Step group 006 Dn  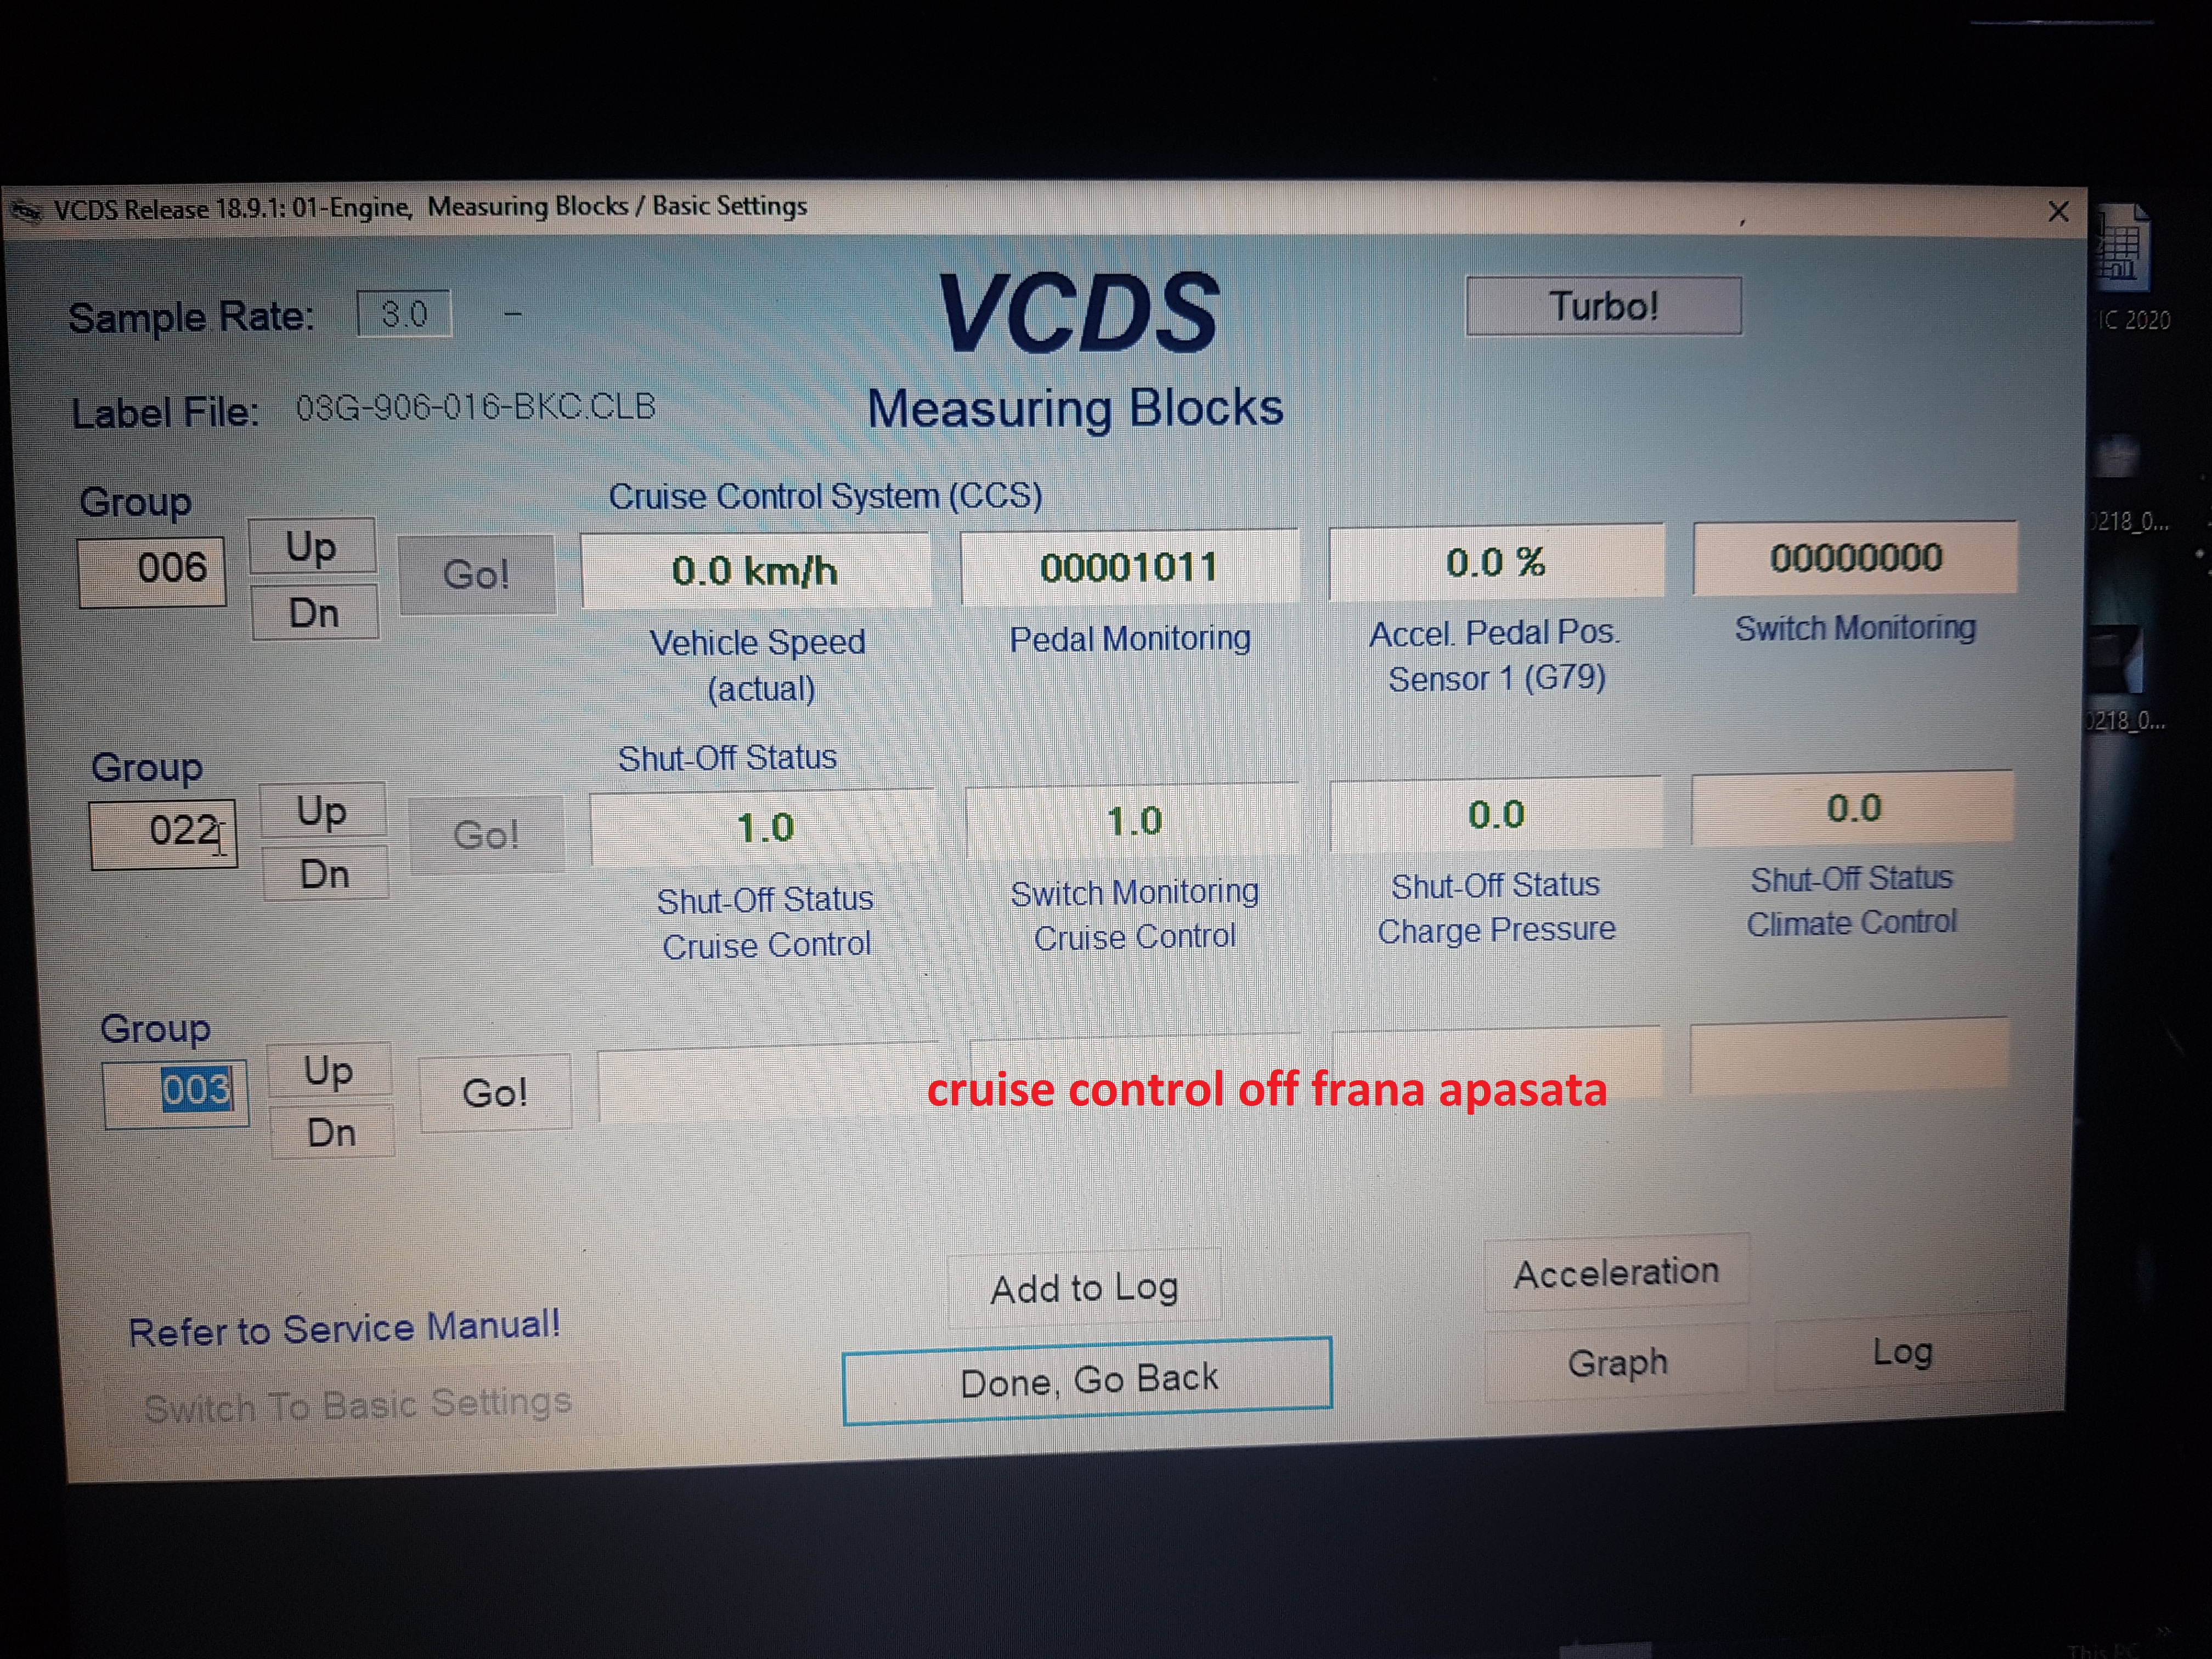[x=315, y=612]
